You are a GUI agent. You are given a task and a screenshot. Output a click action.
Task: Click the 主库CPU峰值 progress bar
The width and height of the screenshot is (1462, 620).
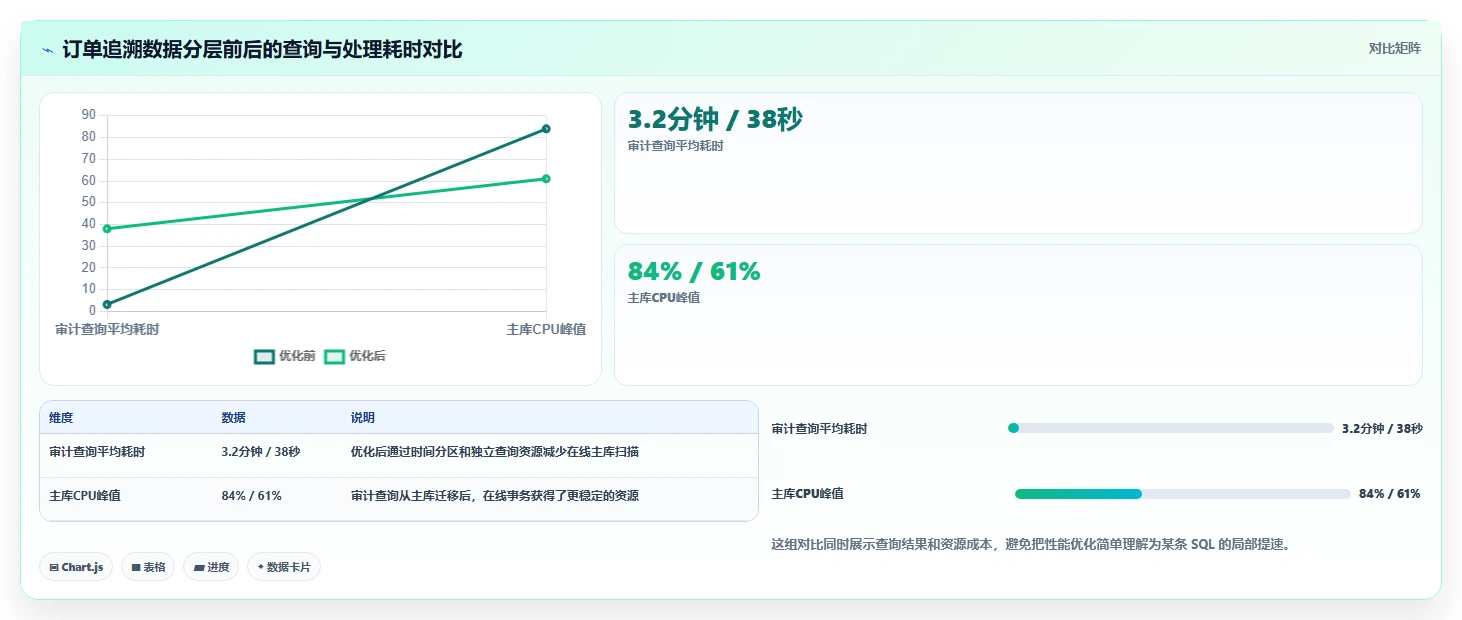pos(1183,494)
